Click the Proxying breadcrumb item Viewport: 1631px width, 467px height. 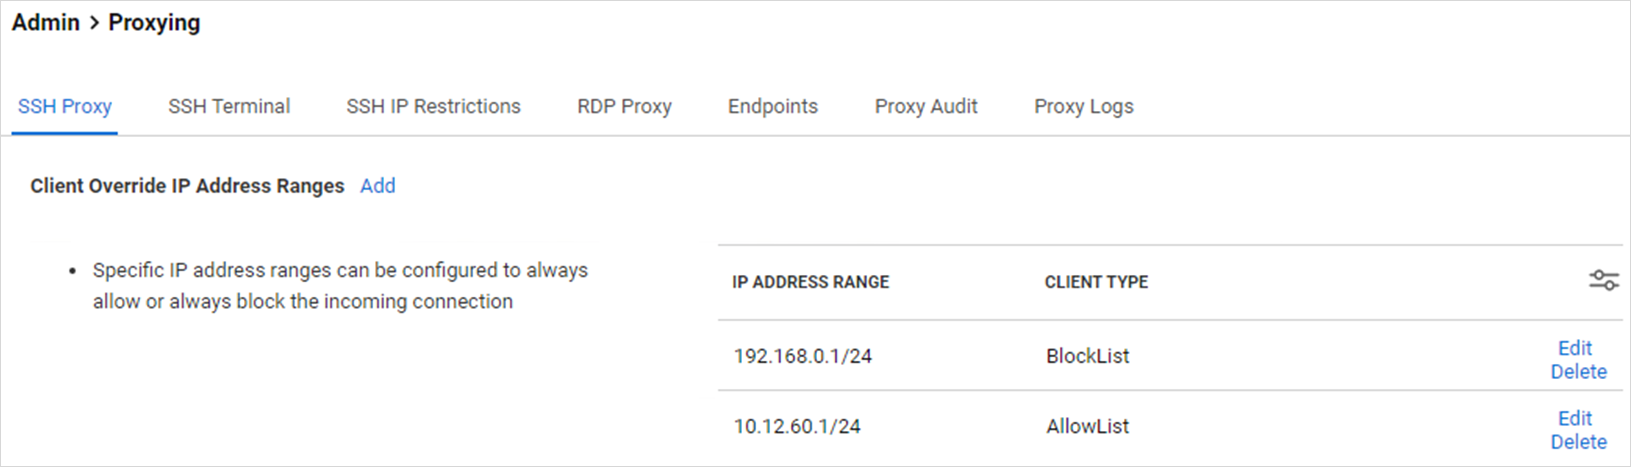154,23
